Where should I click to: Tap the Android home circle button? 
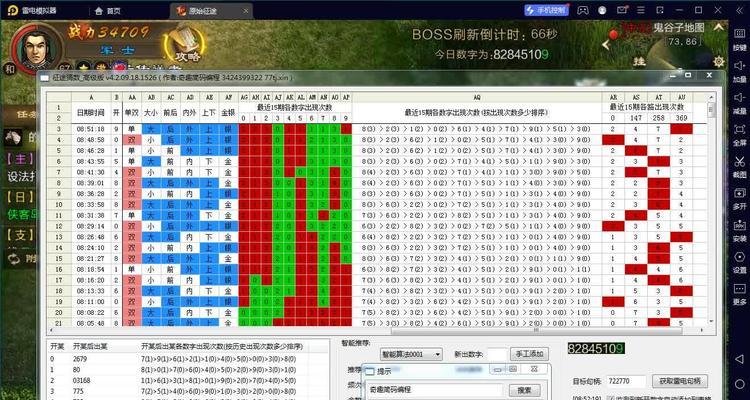coord(739,386)
